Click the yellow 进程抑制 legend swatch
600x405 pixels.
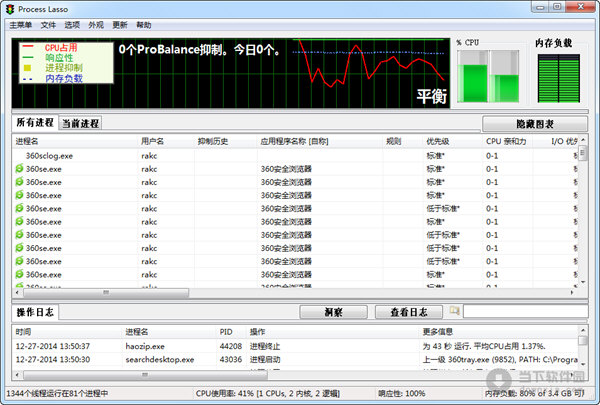click(x=28, y=68)
